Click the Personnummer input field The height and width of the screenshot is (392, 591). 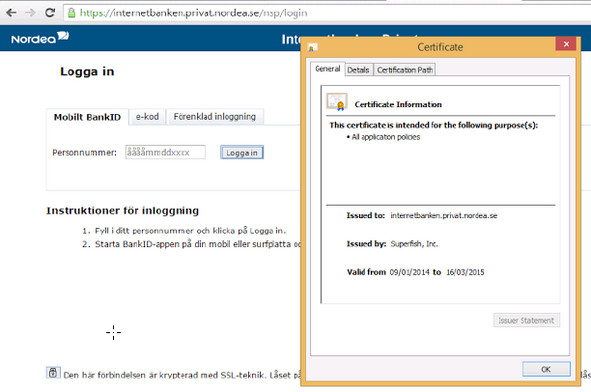[x=165, y=152]
